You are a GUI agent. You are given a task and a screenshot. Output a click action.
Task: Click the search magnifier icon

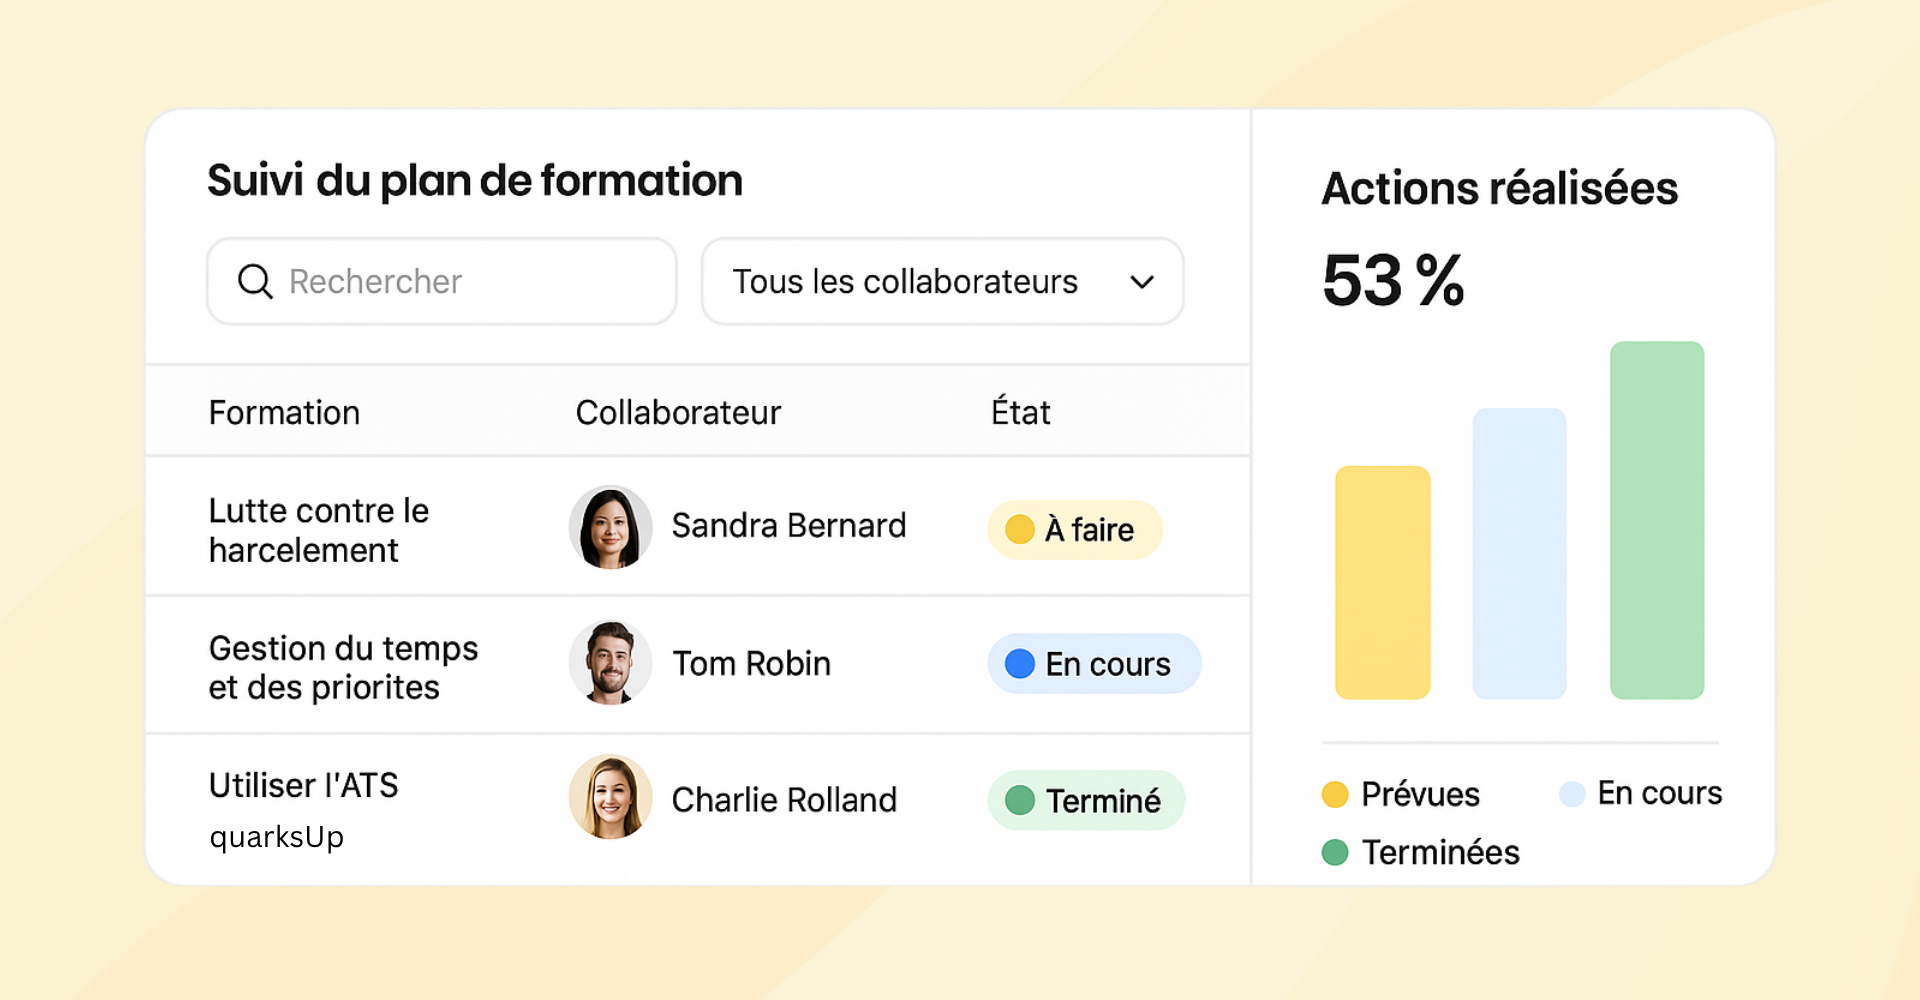pos(255,281)
